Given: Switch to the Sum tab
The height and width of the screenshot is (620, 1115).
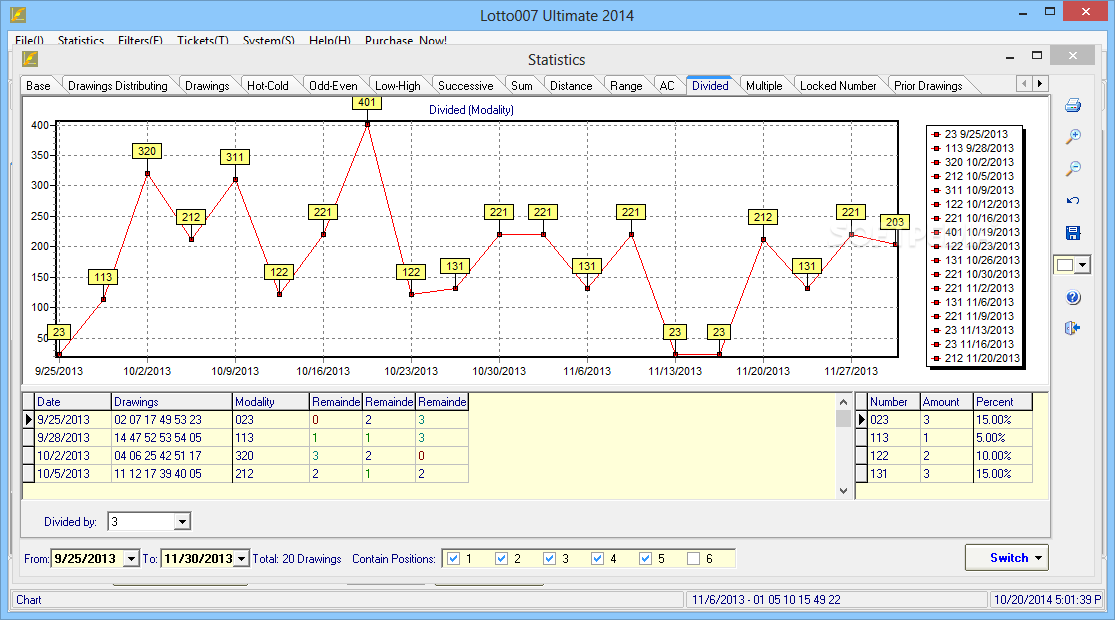Looking at the screenshot, I should tap(522, 85).
